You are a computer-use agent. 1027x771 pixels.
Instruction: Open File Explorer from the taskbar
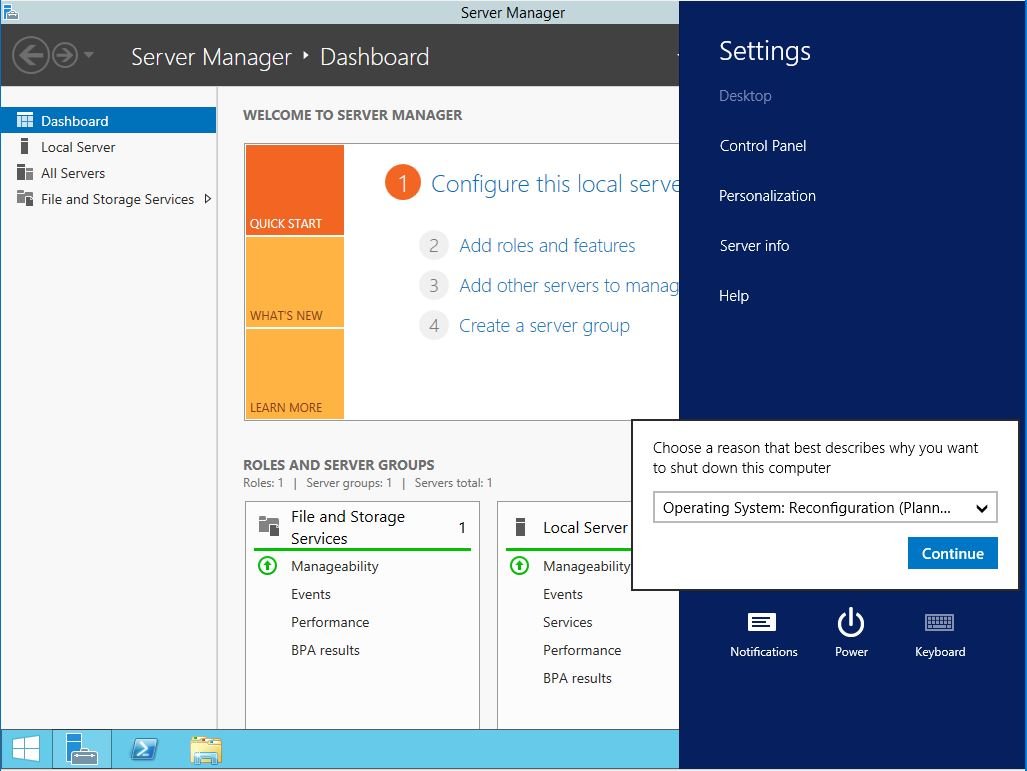click(x=206, y=749)
